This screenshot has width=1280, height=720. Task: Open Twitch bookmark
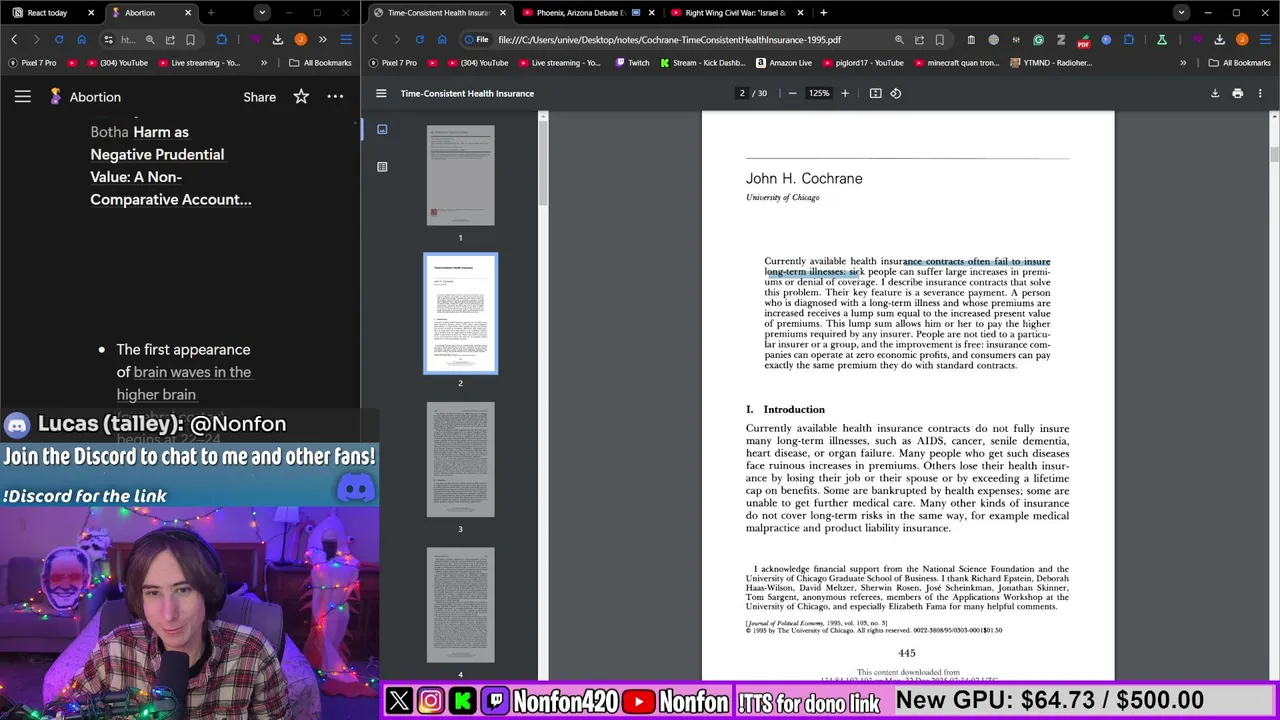coord(632,63)
